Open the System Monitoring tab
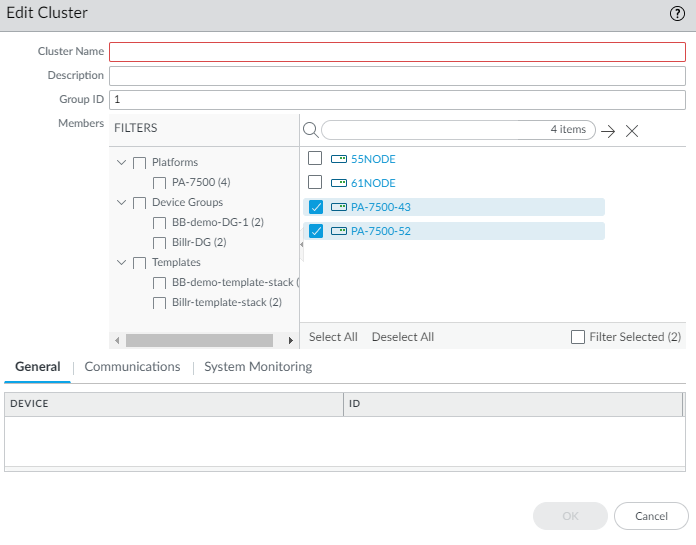This screenshot has height=545, width=696. click(258, 367)
